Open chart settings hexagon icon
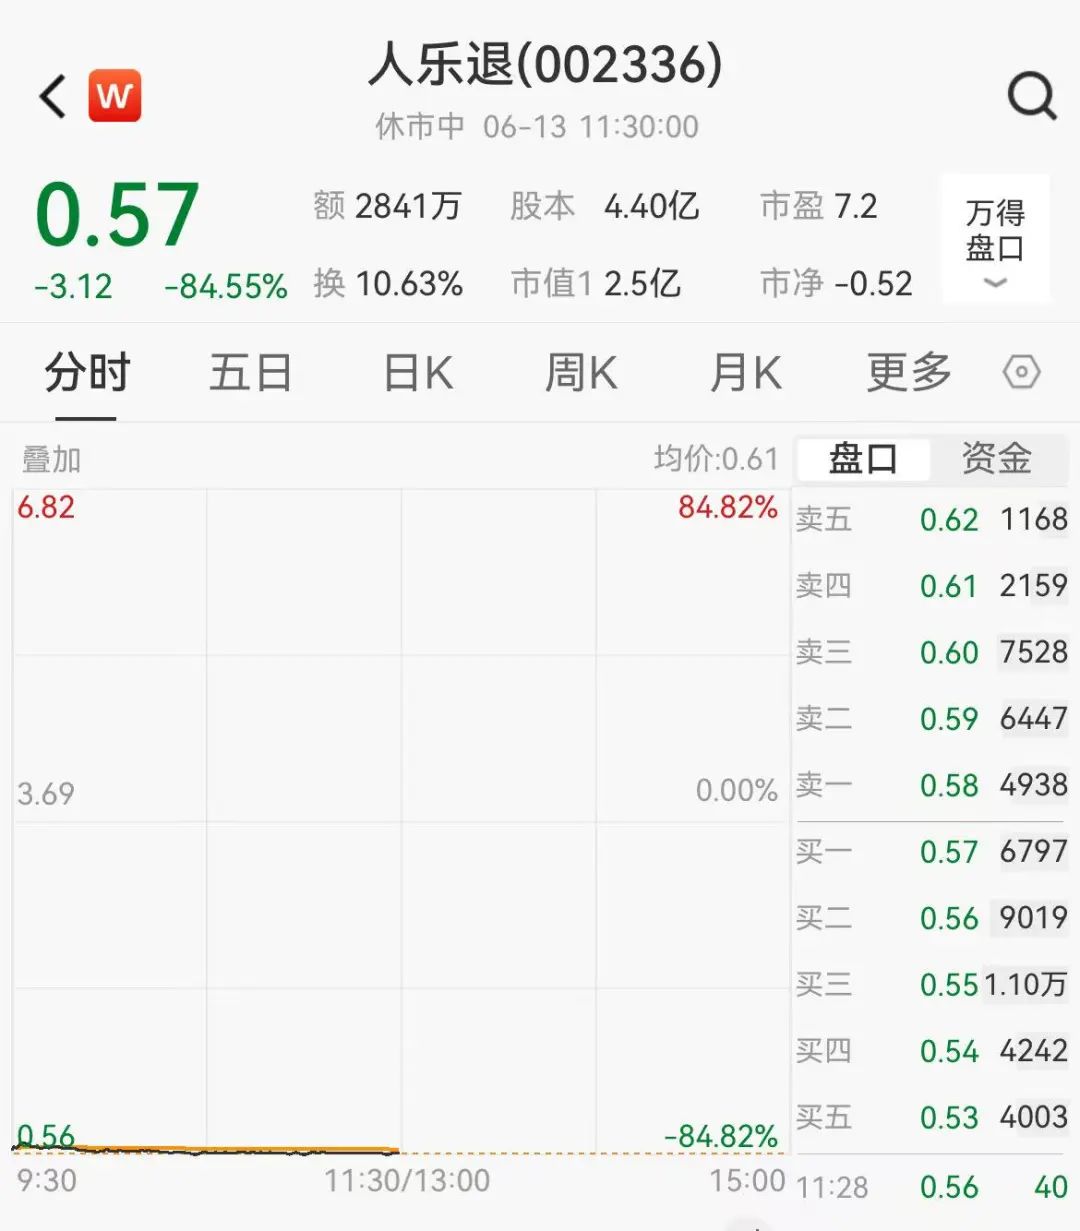The height and width of the screenshot is (1231, 1080). 1021,373
